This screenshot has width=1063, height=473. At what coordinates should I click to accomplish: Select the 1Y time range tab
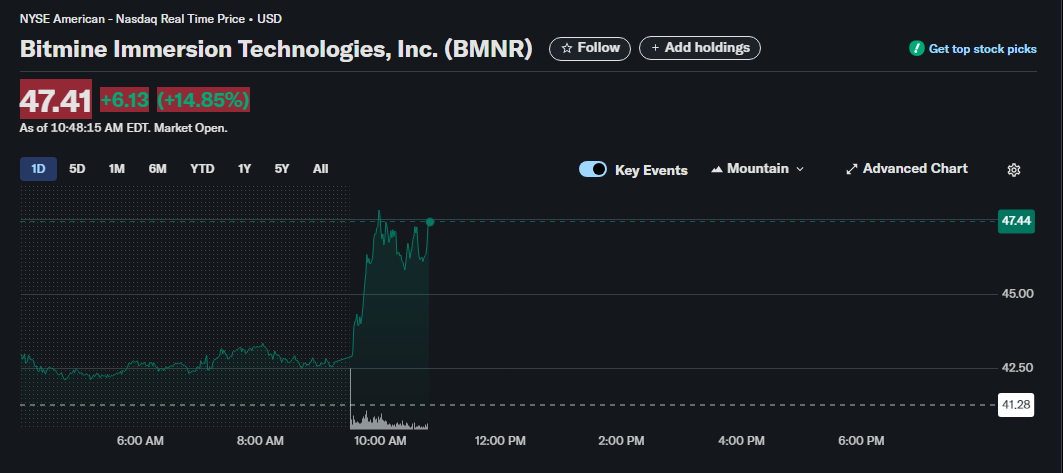(x=244, y=169)
